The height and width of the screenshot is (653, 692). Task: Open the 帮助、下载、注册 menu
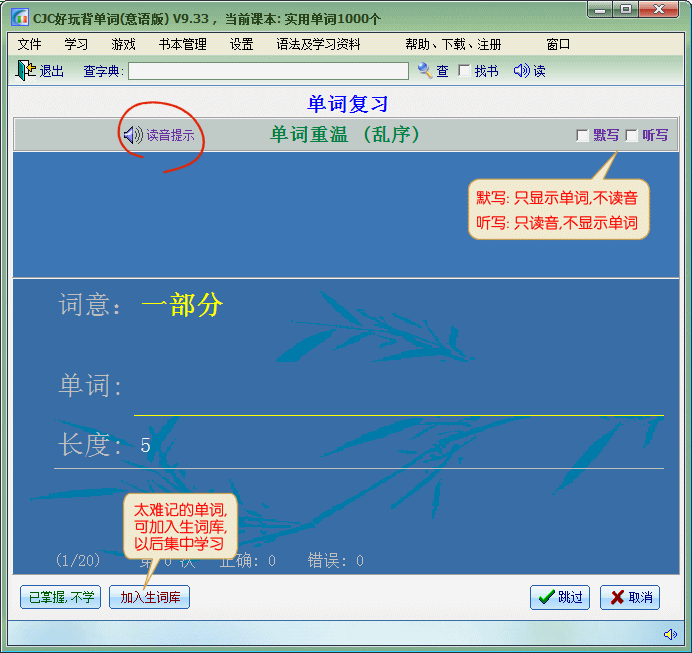click(x=453, y=44)
